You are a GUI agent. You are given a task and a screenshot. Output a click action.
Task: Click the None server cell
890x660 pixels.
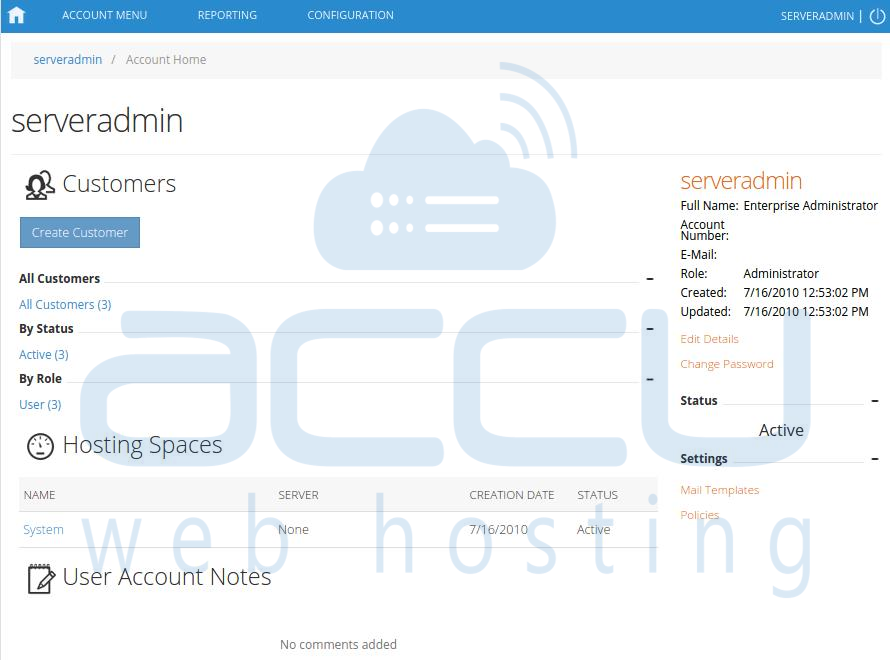point(293,529)
